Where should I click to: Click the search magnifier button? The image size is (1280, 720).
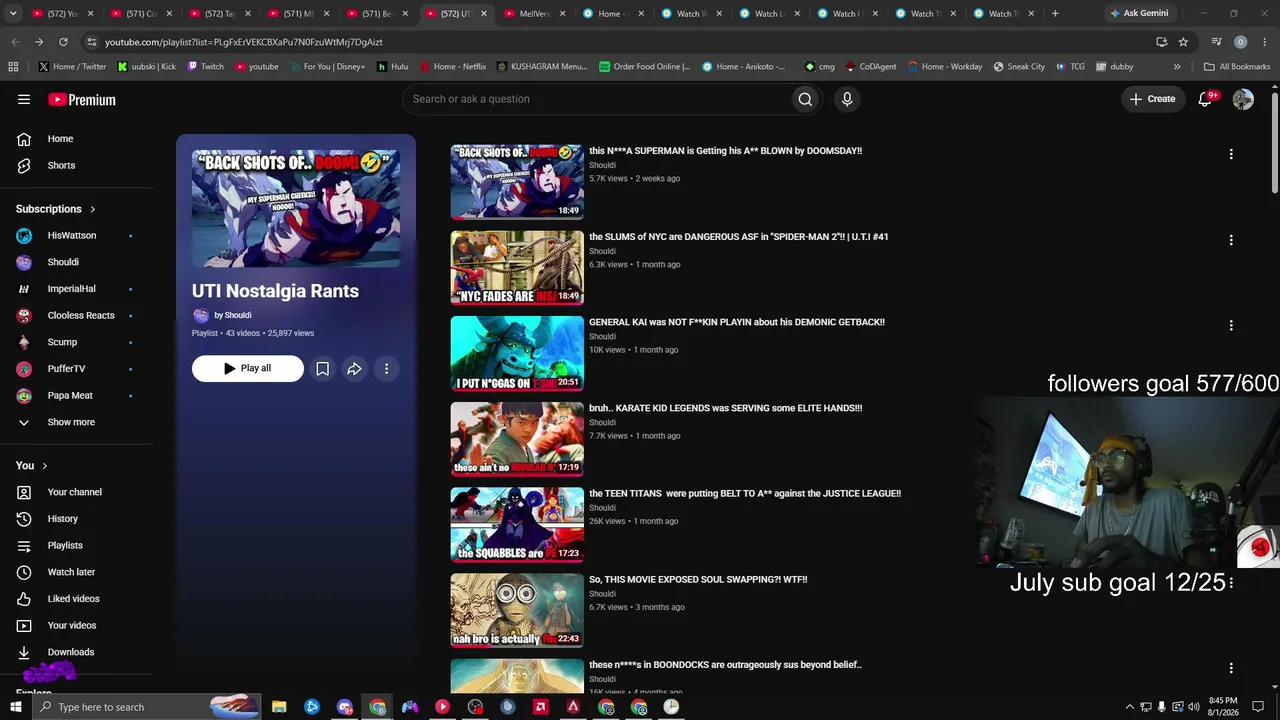(x=805, y=99)
